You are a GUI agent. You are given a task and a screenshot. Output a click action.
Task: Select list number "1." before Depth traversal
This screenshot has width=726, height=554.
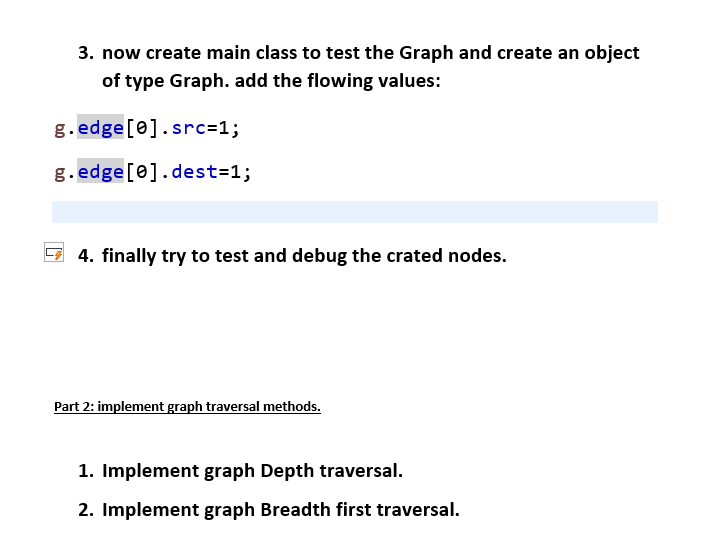86,471
